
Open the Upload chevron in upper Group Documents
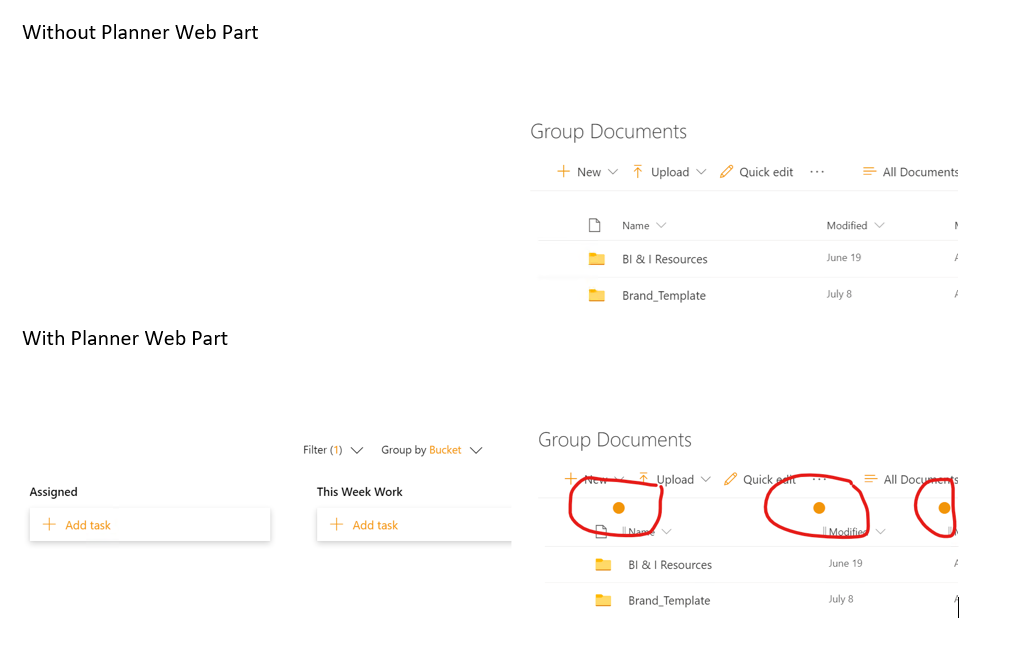coord(701,172)
